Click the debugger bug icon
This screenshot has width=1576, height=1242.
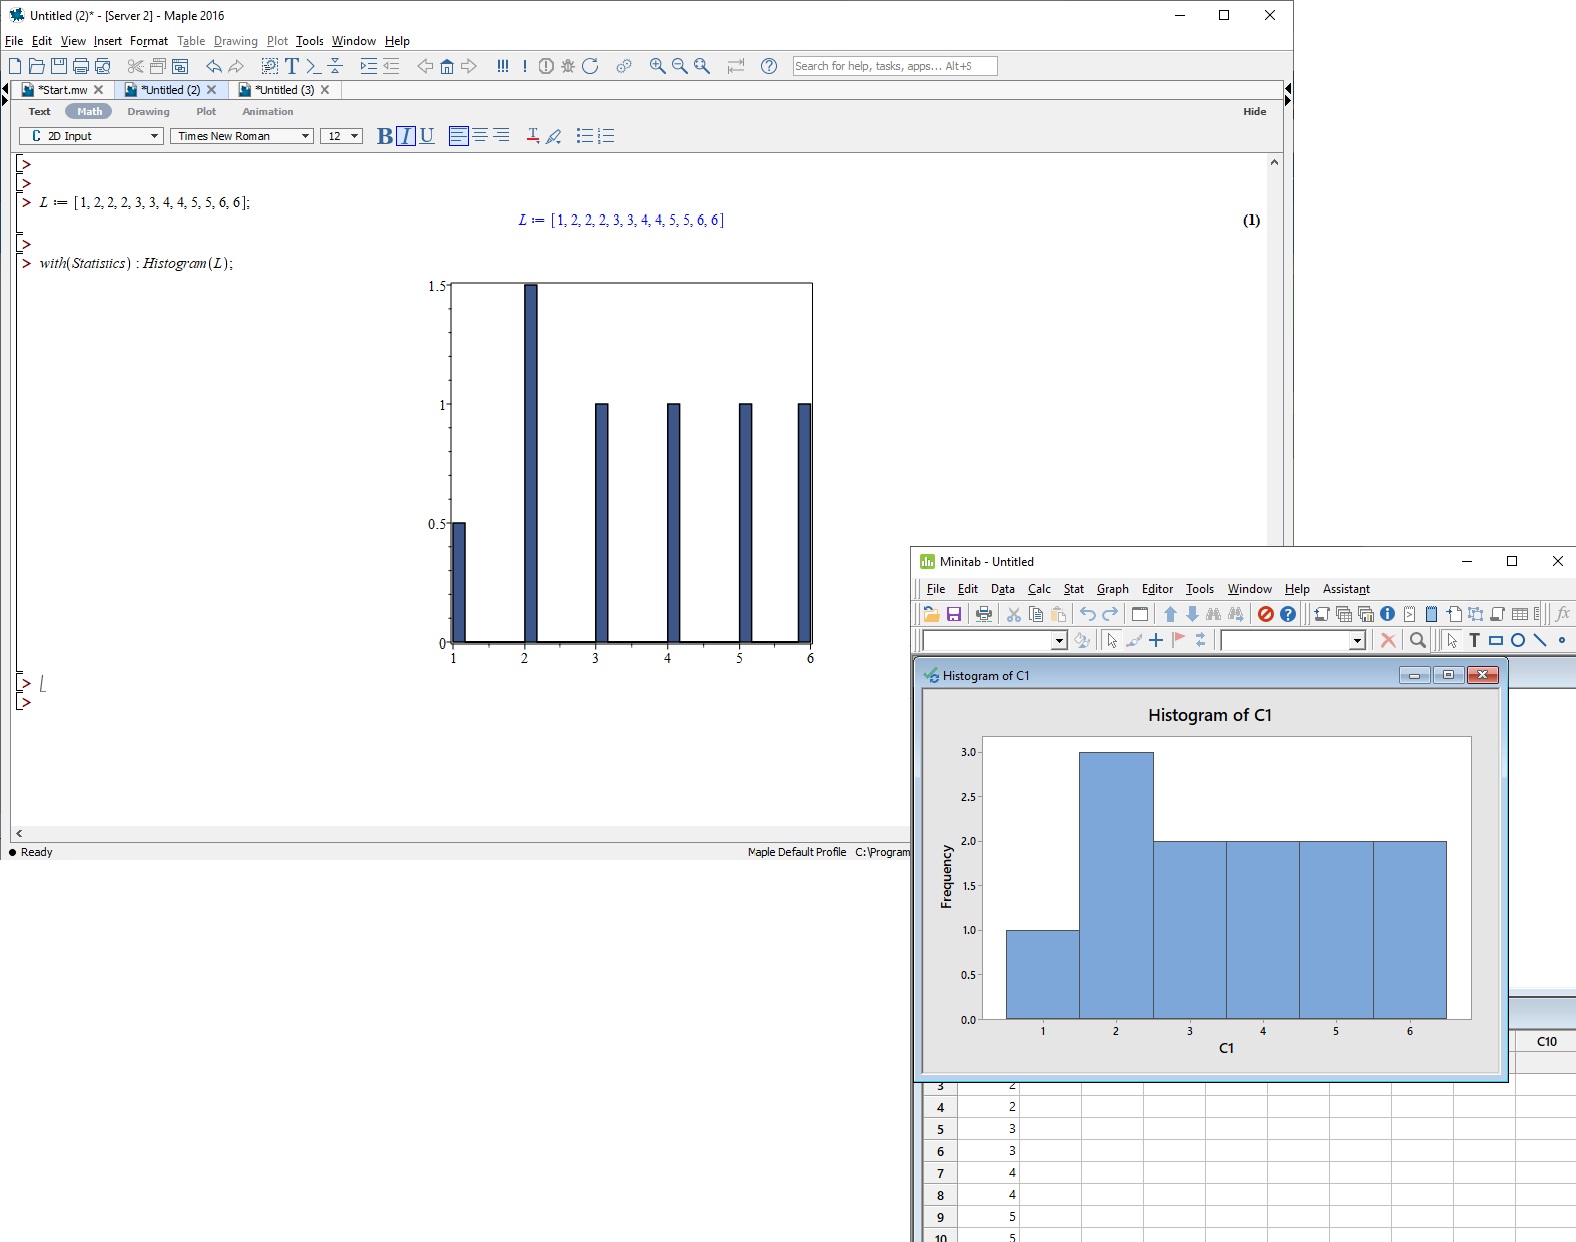coord(568,66)
